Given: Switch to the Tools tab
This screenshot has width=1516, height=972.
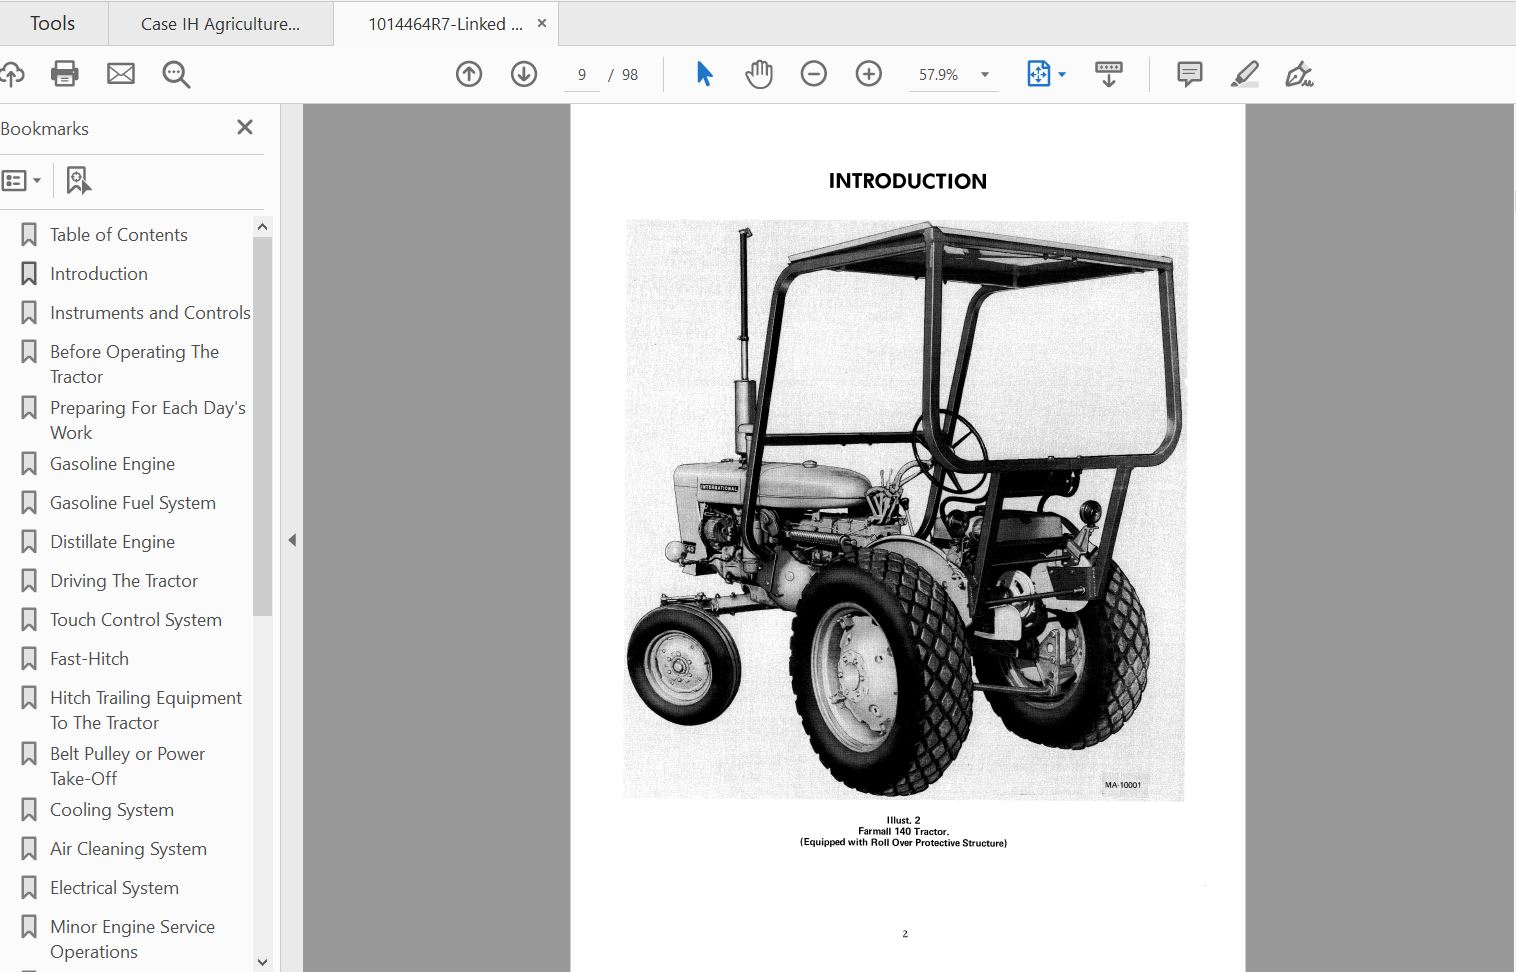Looking at the screenshot, I should (x=51, y=22).
